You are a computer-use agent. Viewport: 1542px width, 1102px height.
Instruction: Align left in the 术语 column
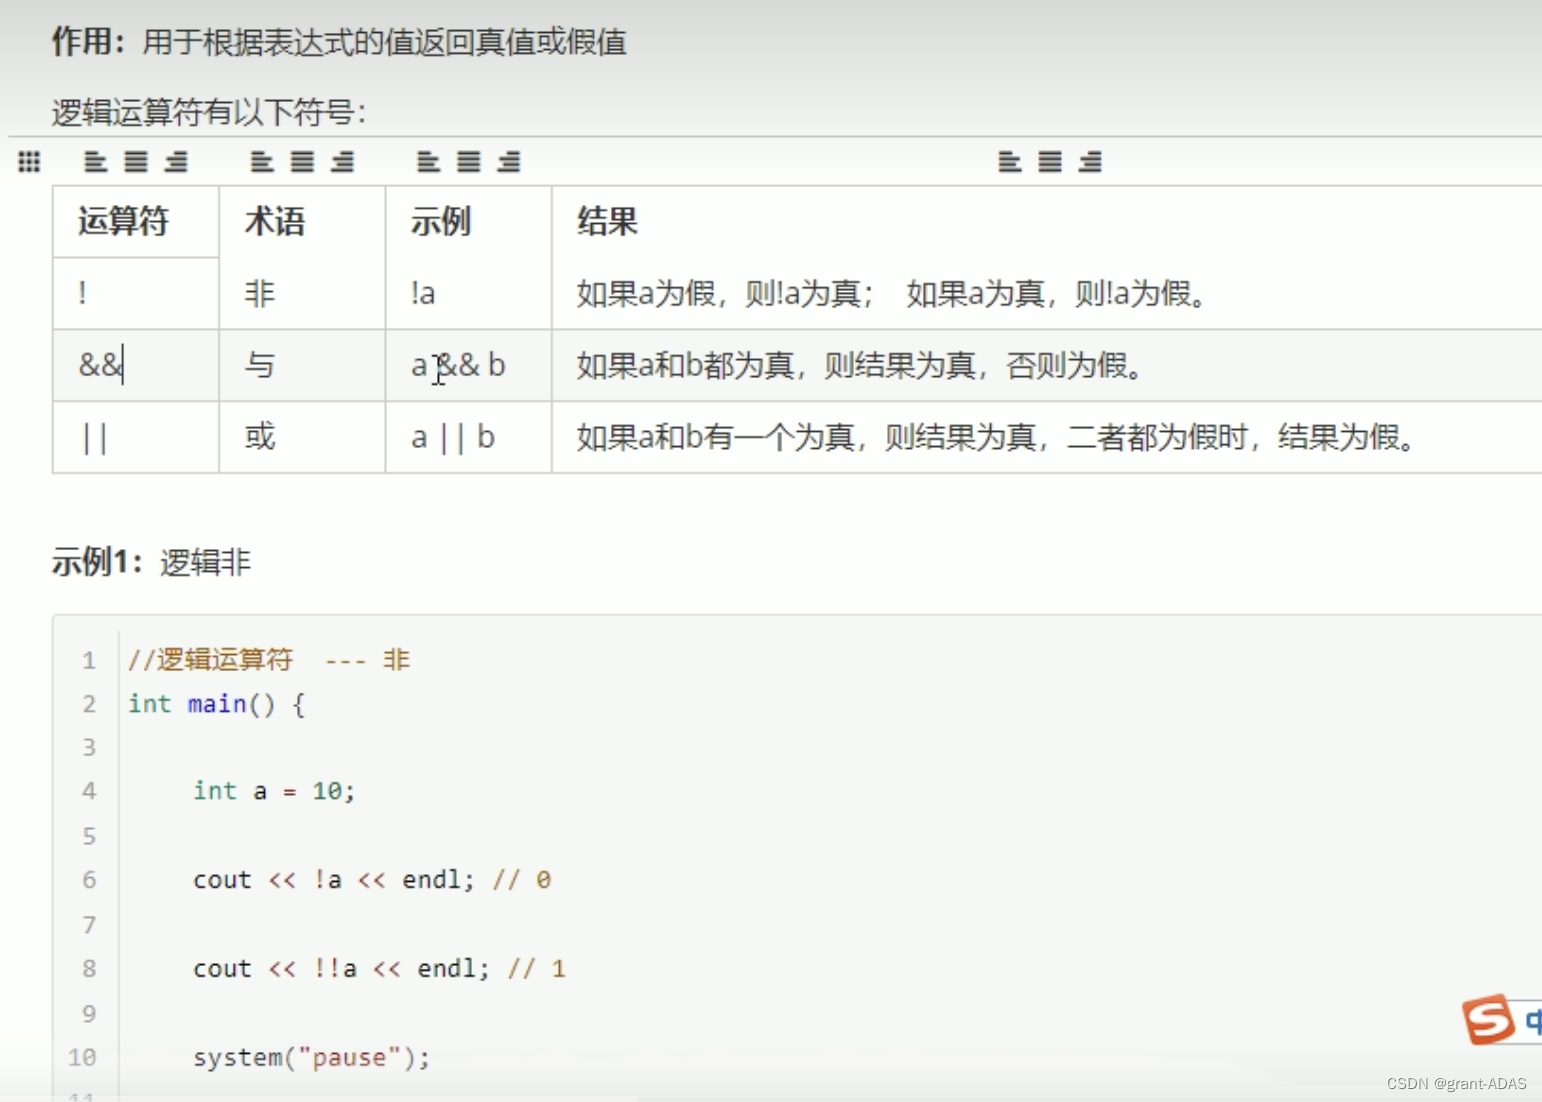coord(262,161)
